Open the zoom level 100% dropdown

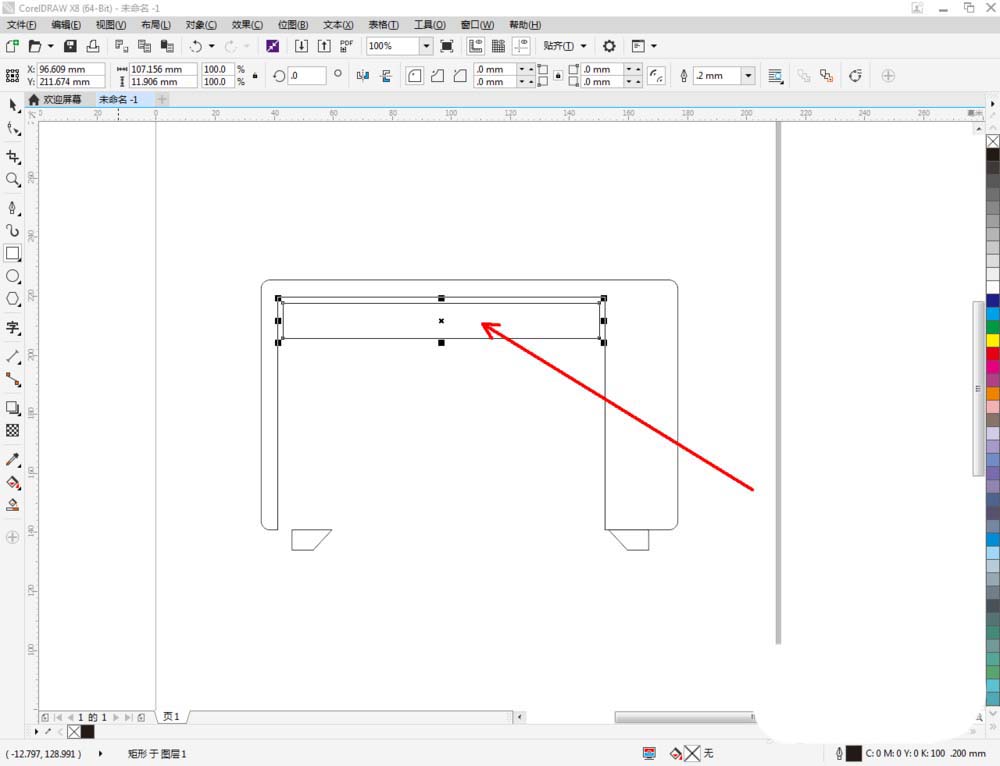pos(427,46)
